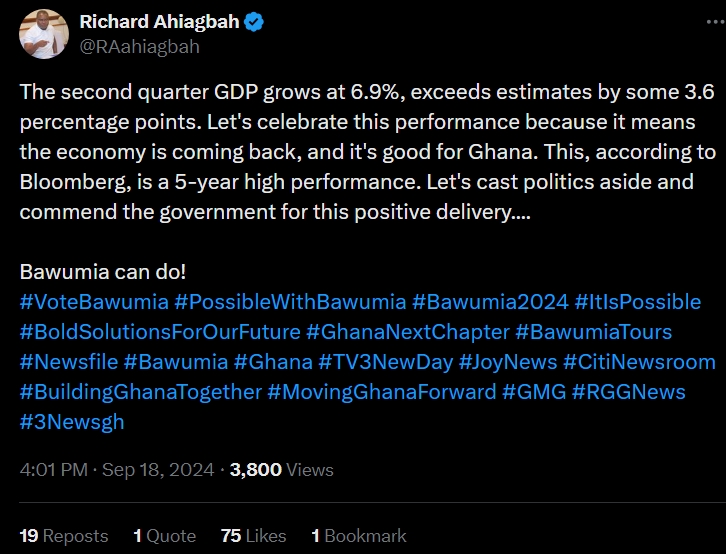
Task: Click the #Newsfile hashtag
Action: (x=68, y=361)
